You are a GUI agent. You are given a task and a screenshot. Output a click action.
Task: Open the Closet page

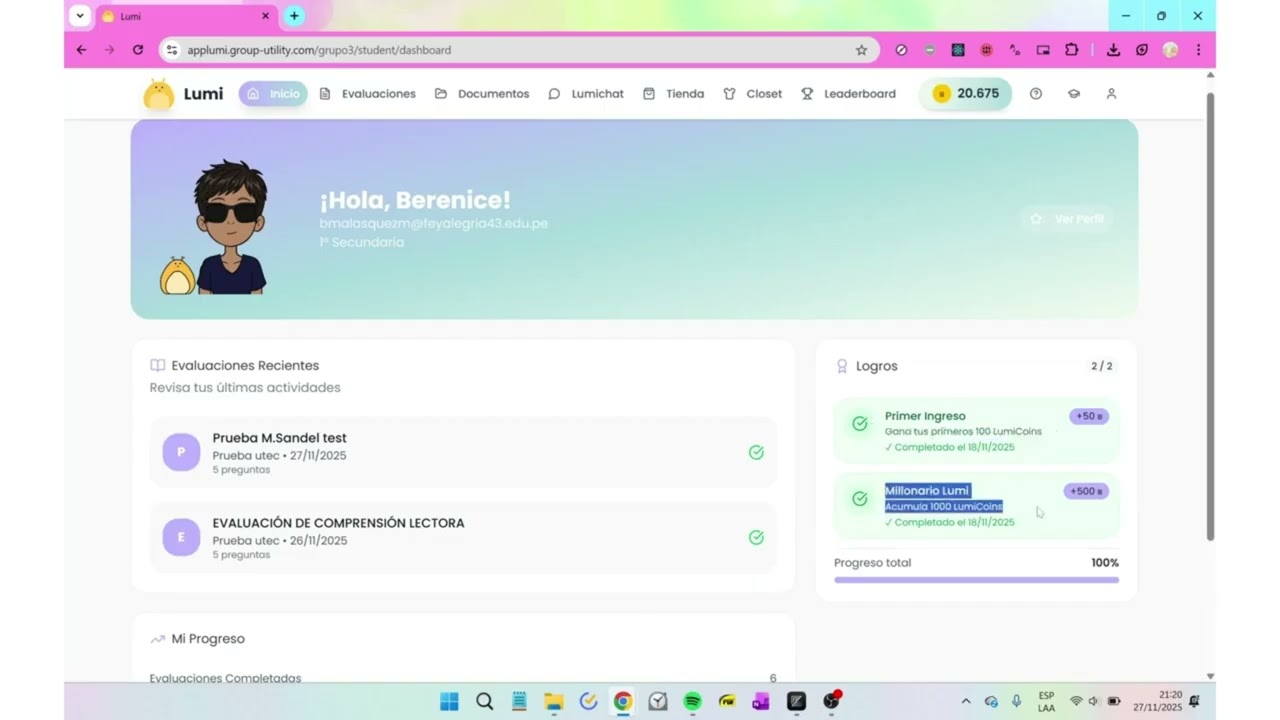click(753, 94)
